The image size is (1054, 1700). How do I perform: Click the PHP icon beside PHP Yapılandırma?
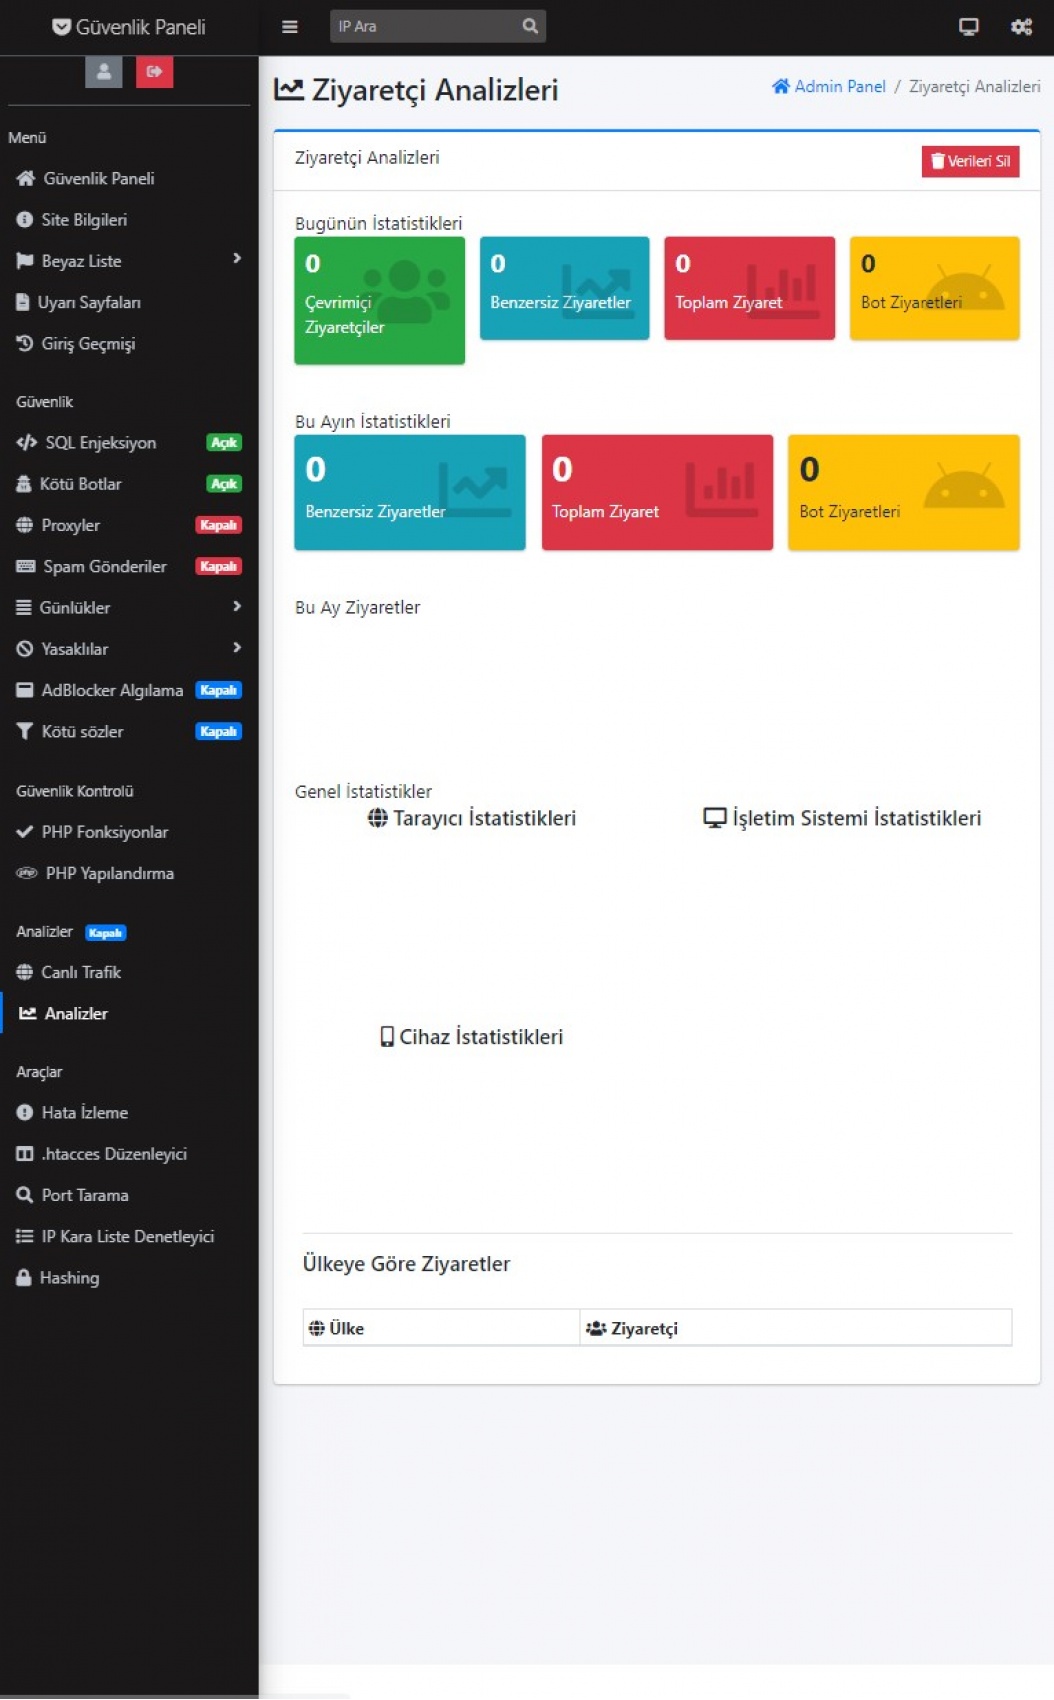pyautogui.click(x=27, y=873)
